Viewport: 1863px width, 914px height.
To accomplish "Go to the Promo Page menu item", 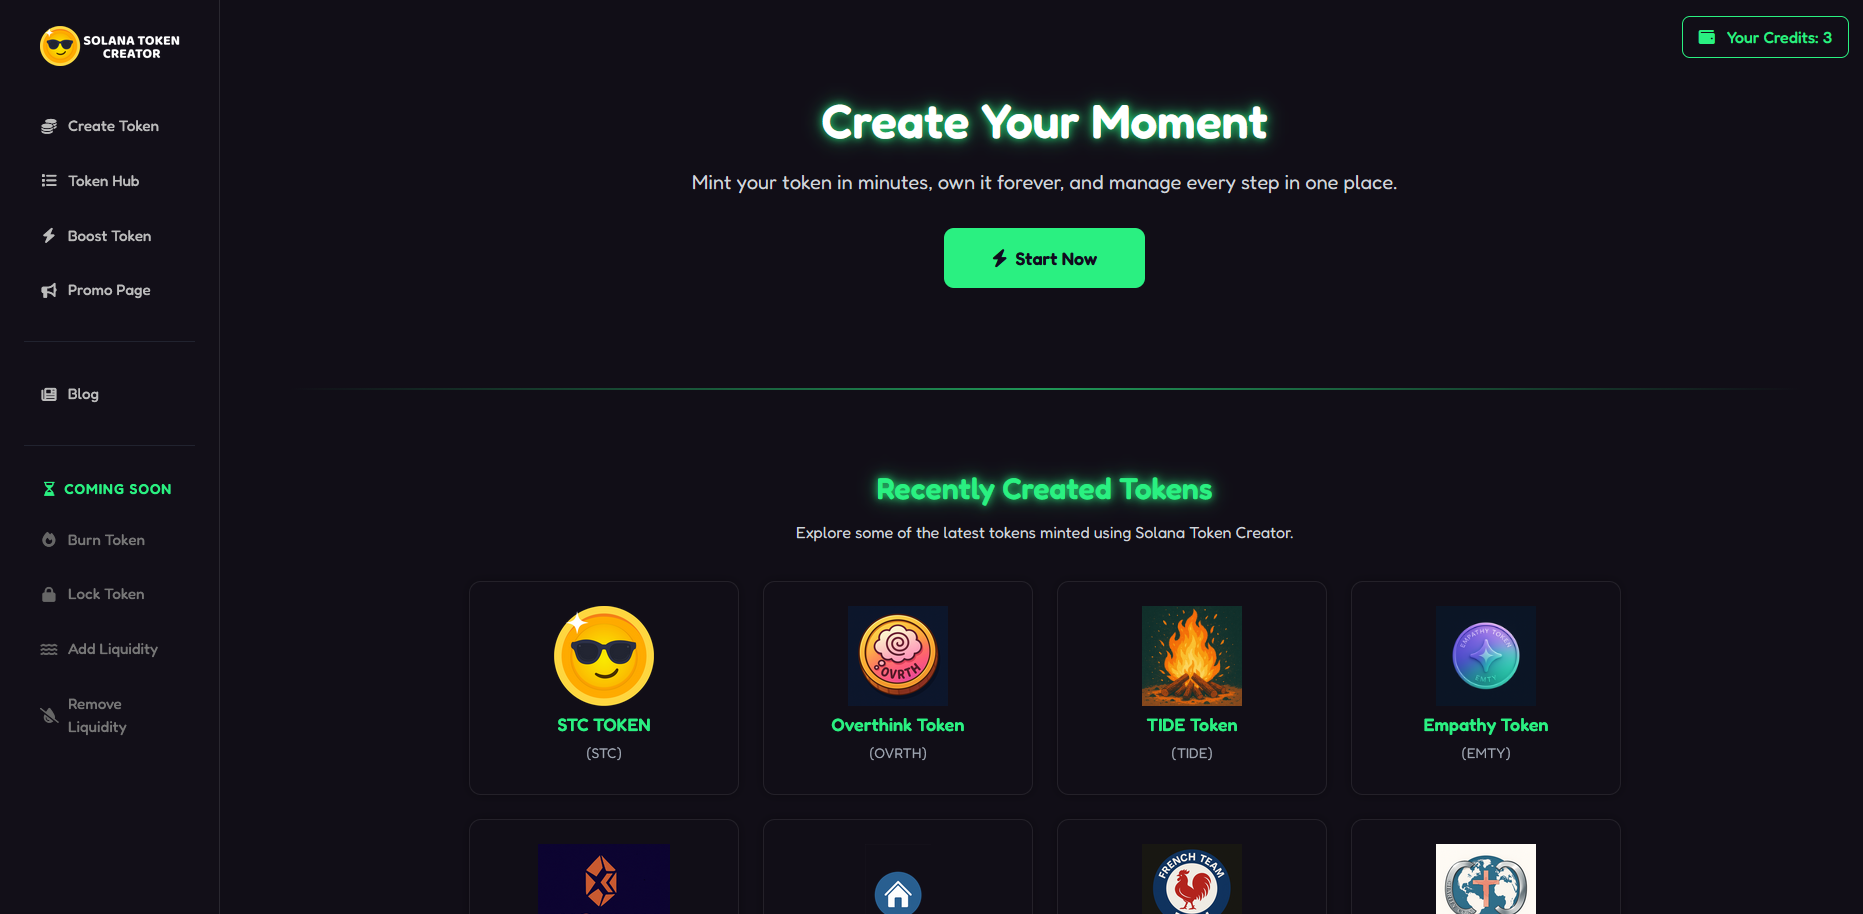I will click(x=109, y=290).
